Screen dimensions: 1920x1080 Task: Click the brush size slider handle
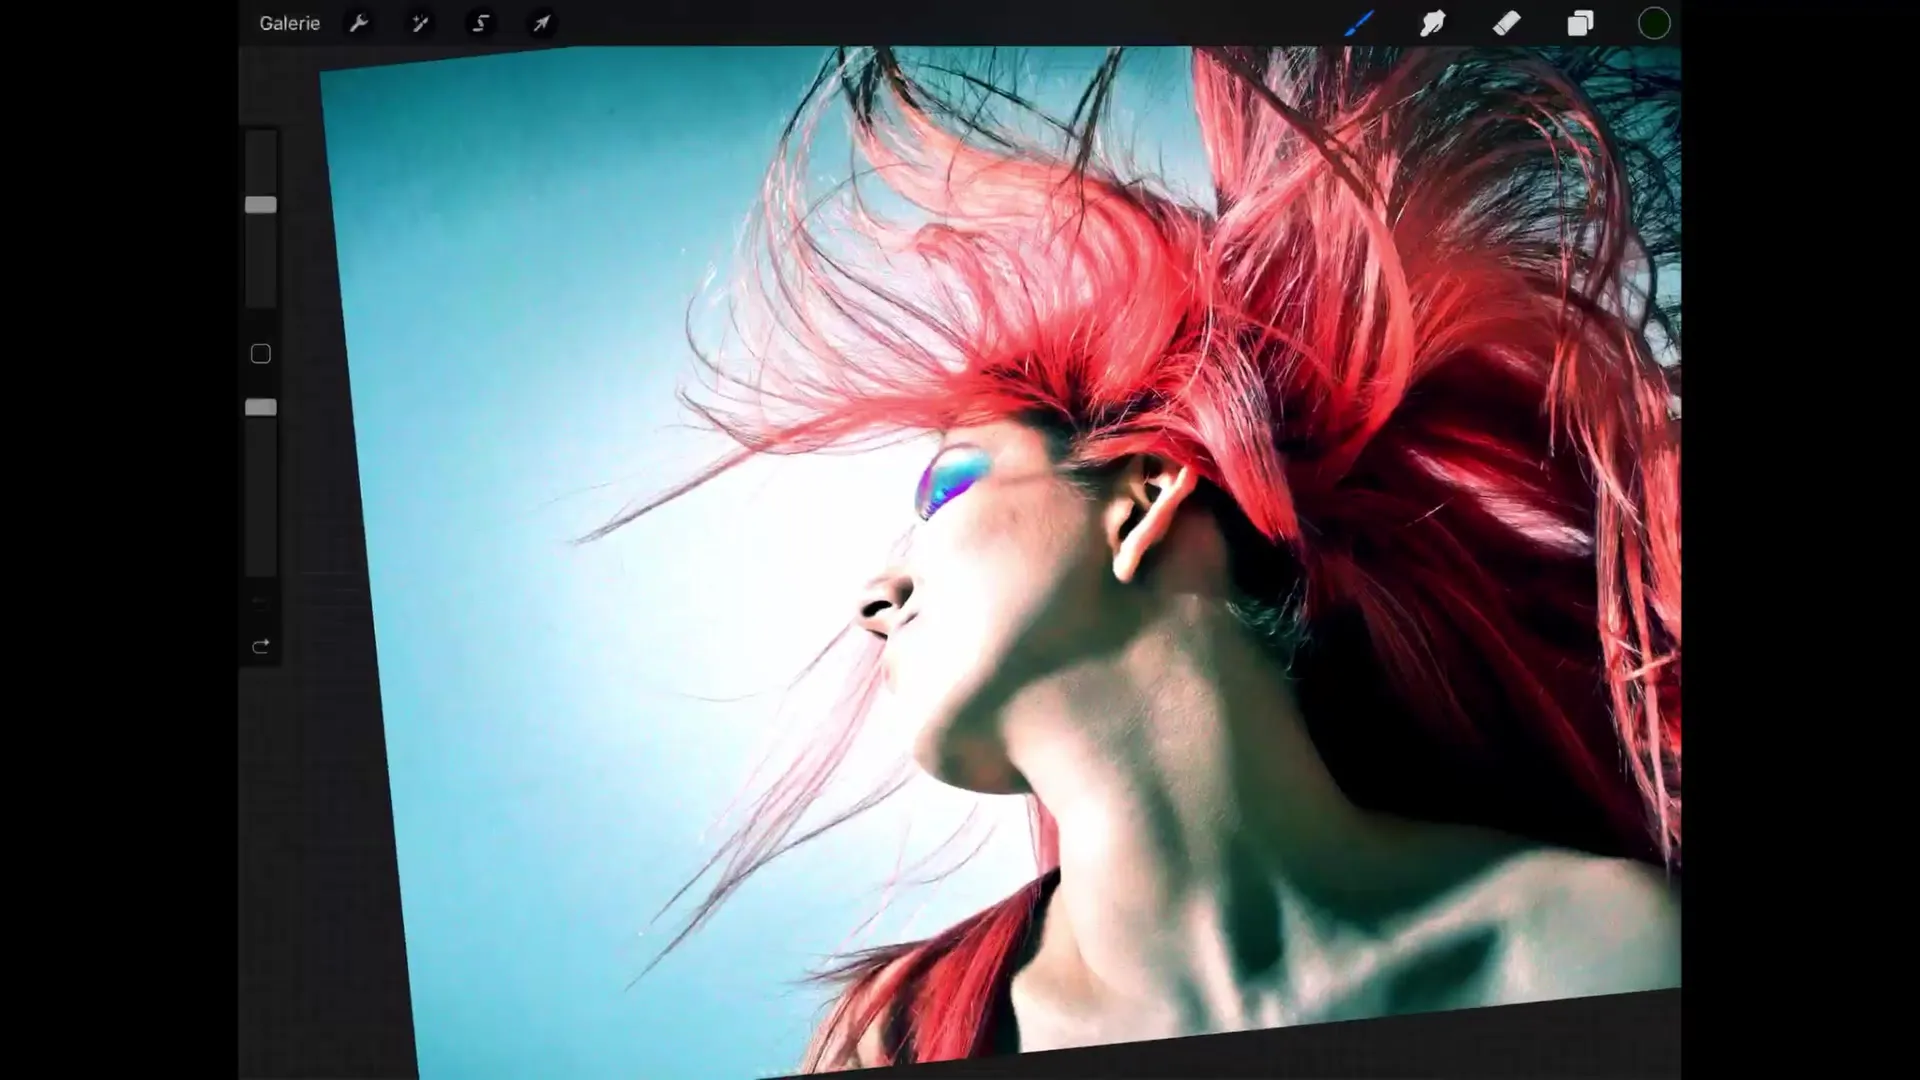pos(261,205)
